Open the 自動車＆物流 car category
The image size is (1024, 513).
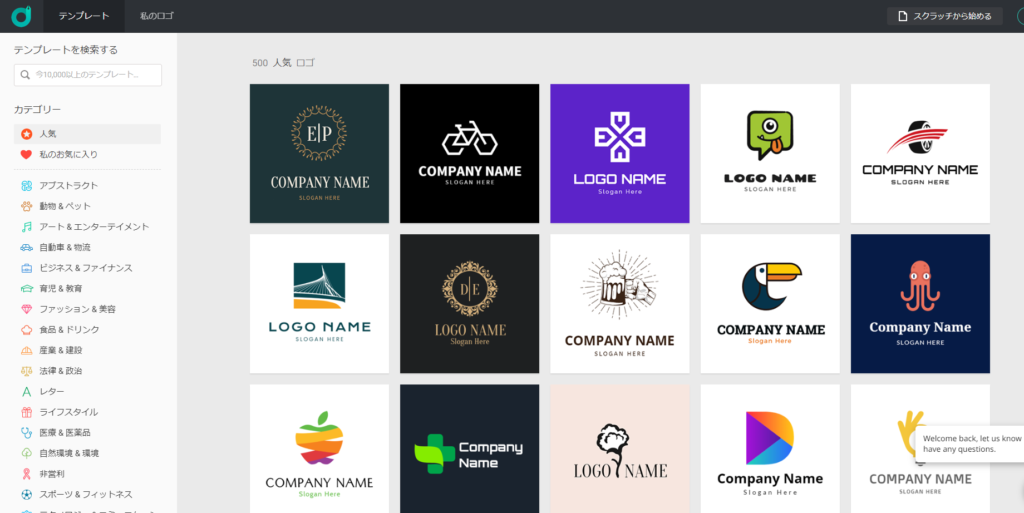click(x=64, y=247)
